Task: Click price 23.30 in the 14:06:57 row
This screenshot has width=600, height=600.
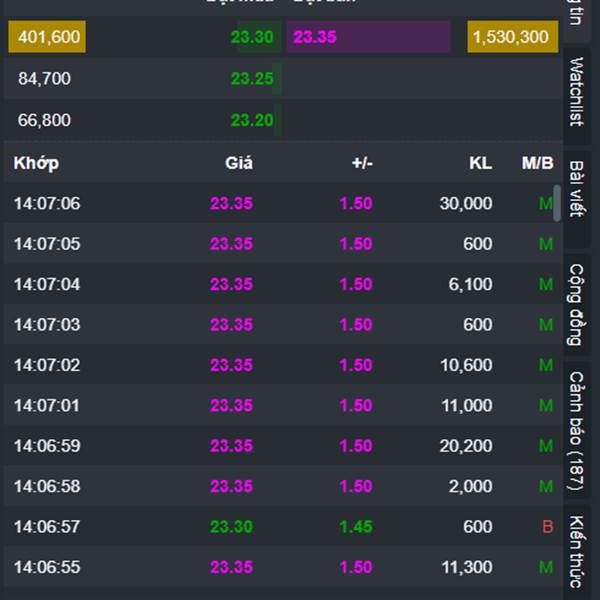Action: tap(232, 527)
